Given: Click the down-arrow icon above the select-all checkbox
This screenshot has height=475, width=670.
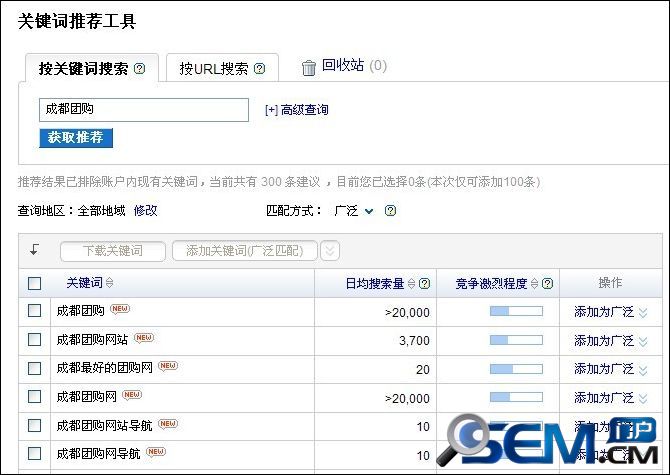Looking at the screenshot, I should 34,250.
